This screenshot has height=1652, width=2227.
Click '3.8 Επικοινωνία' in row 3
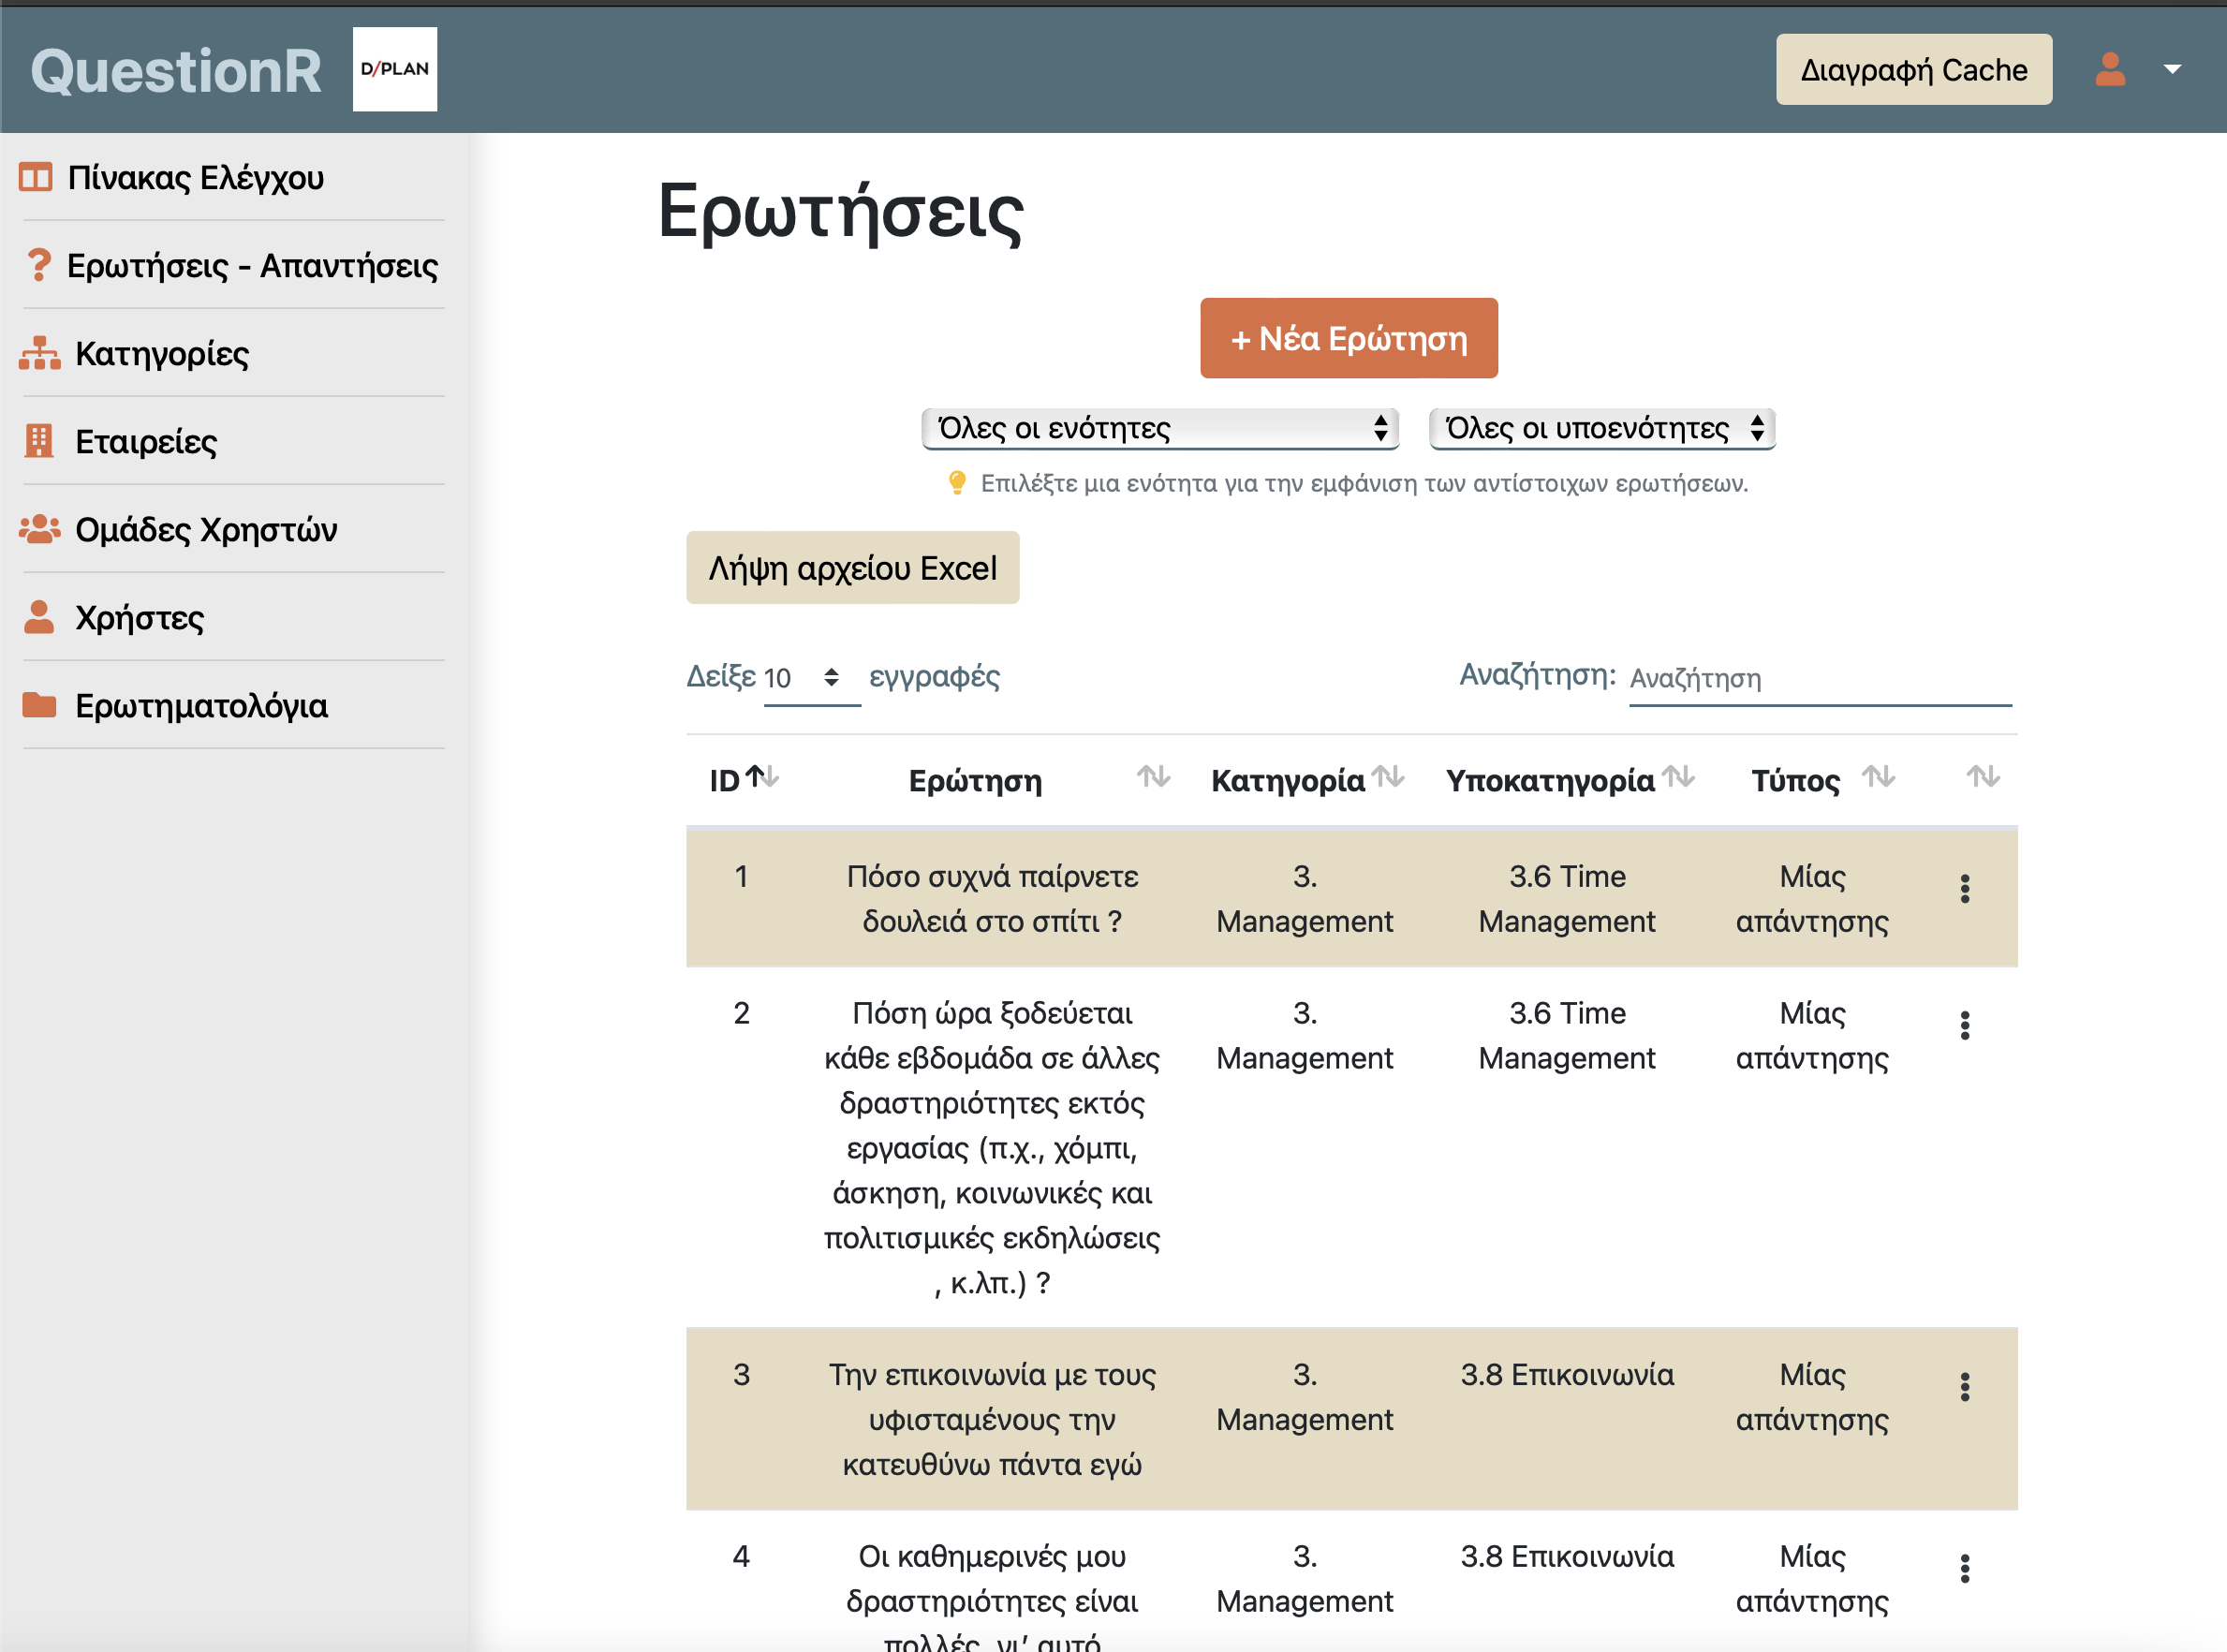click(1567, 1374)
